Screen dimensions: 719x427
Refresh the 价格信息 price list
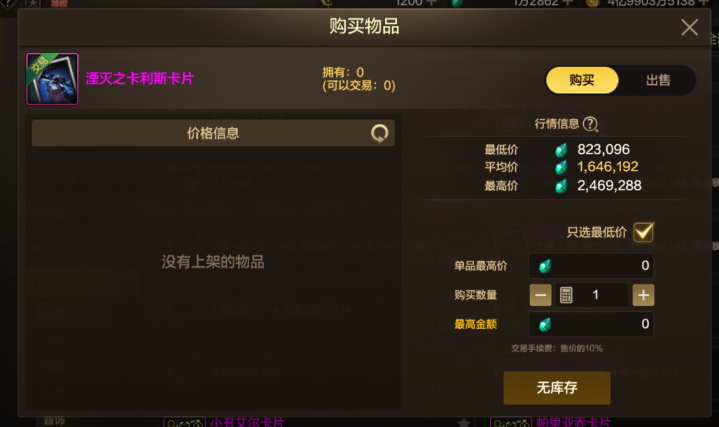coord(380,133)
